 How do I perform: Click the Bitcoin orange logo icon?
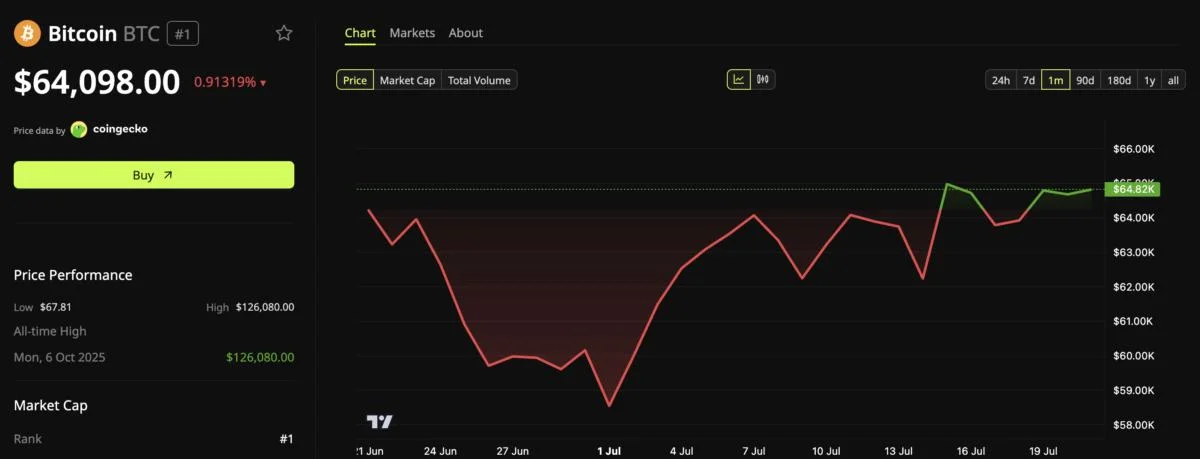click(27, 34)
